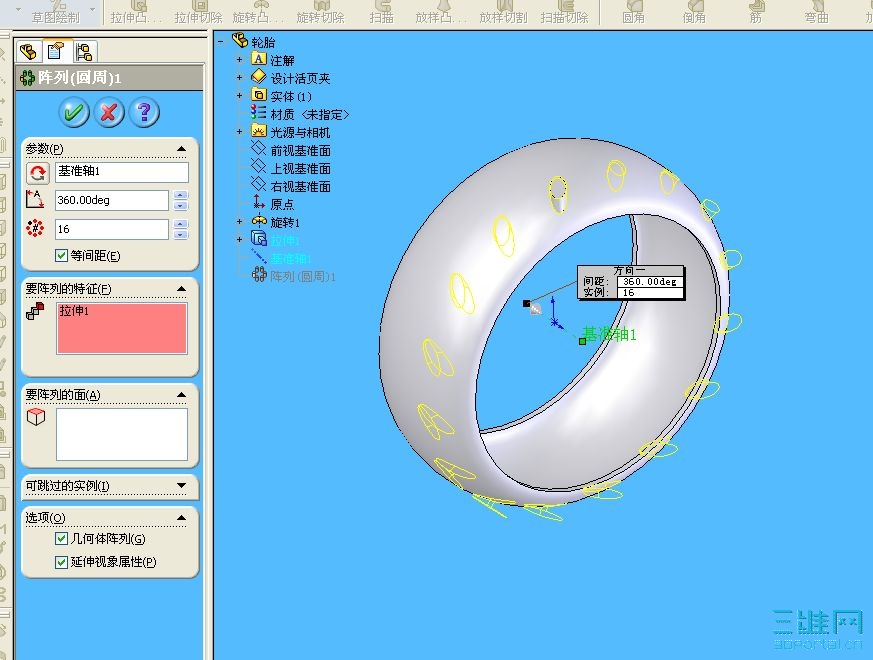Select 旋转1 revolve feature in tree
This screenshot has width=873, height=660.
[x=285, y=223]
